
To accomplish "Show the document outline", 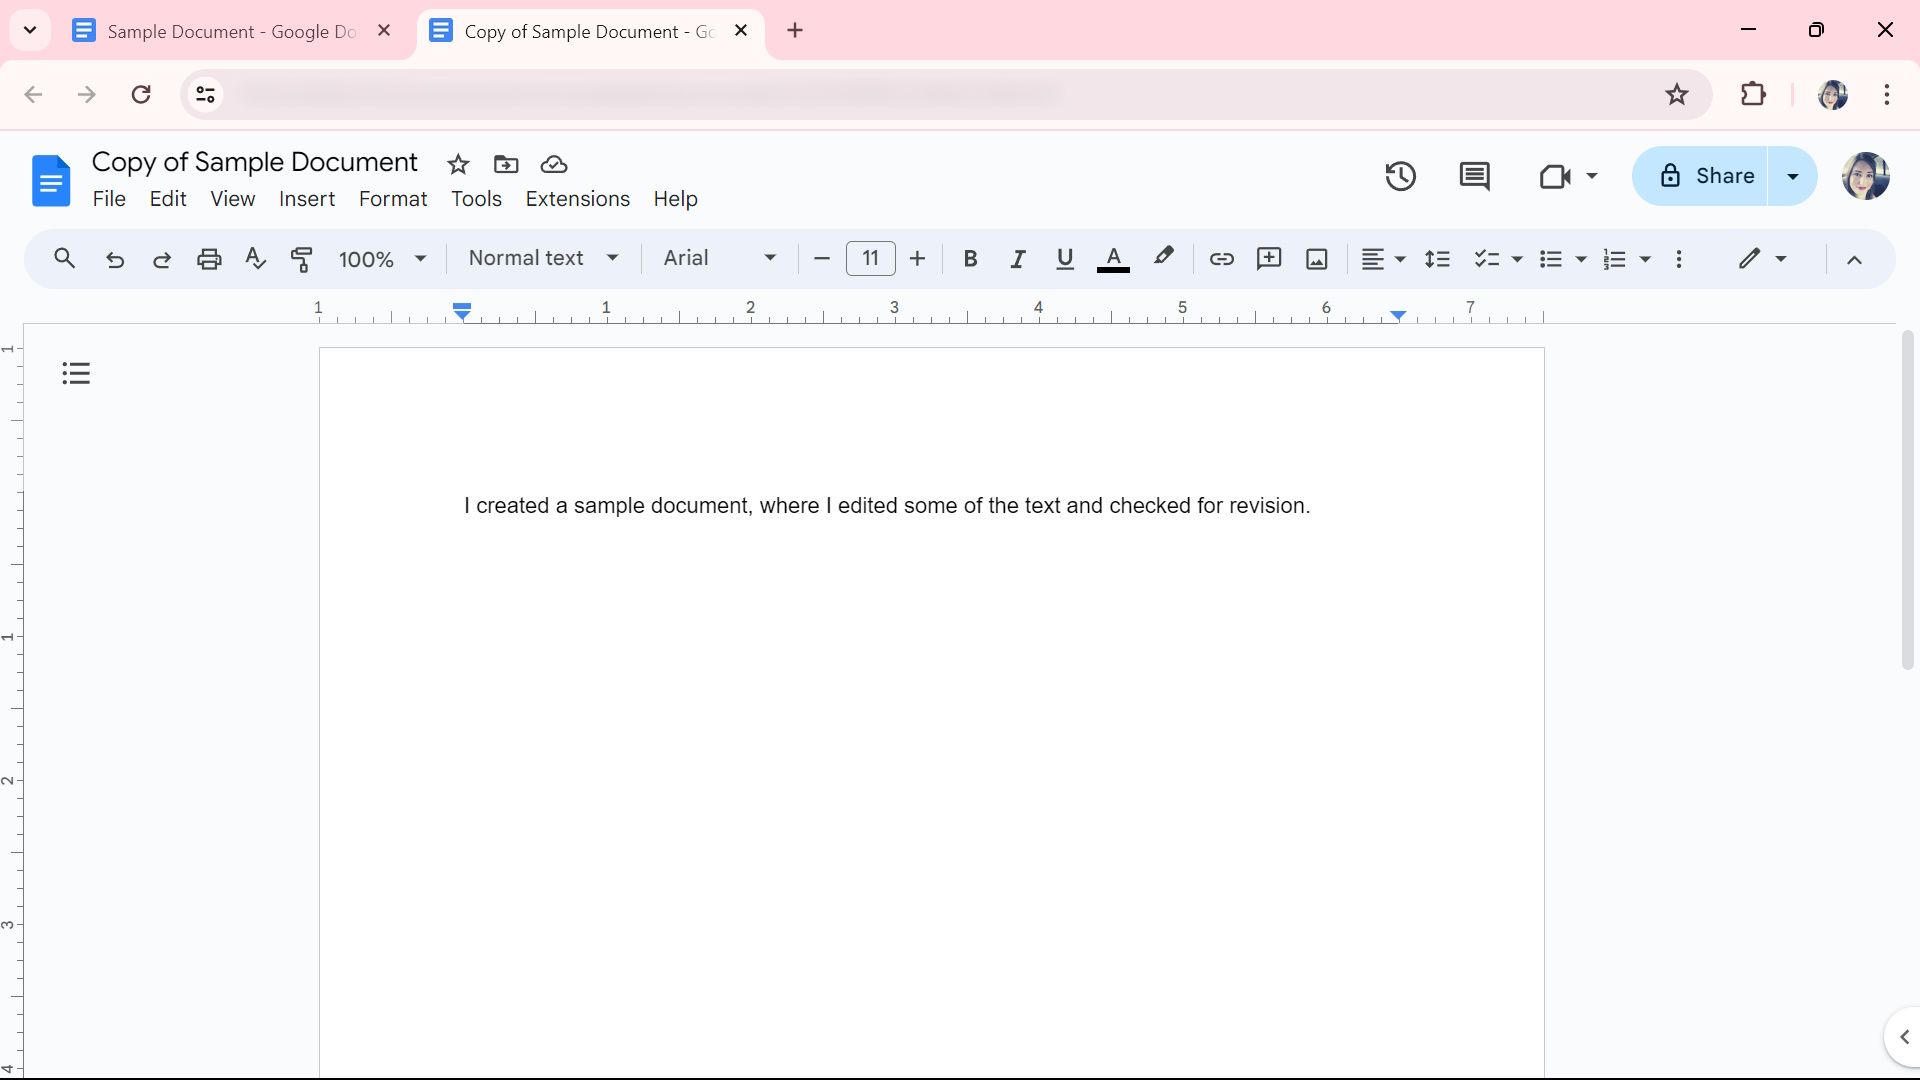I will [76, 372].
